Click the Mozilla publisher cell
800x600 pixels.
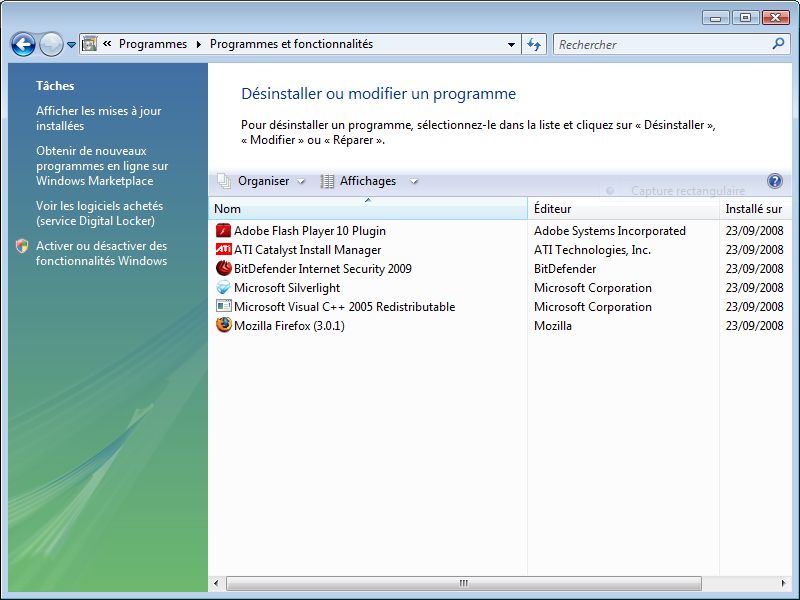pyautogui.click(x=553, y=326)
